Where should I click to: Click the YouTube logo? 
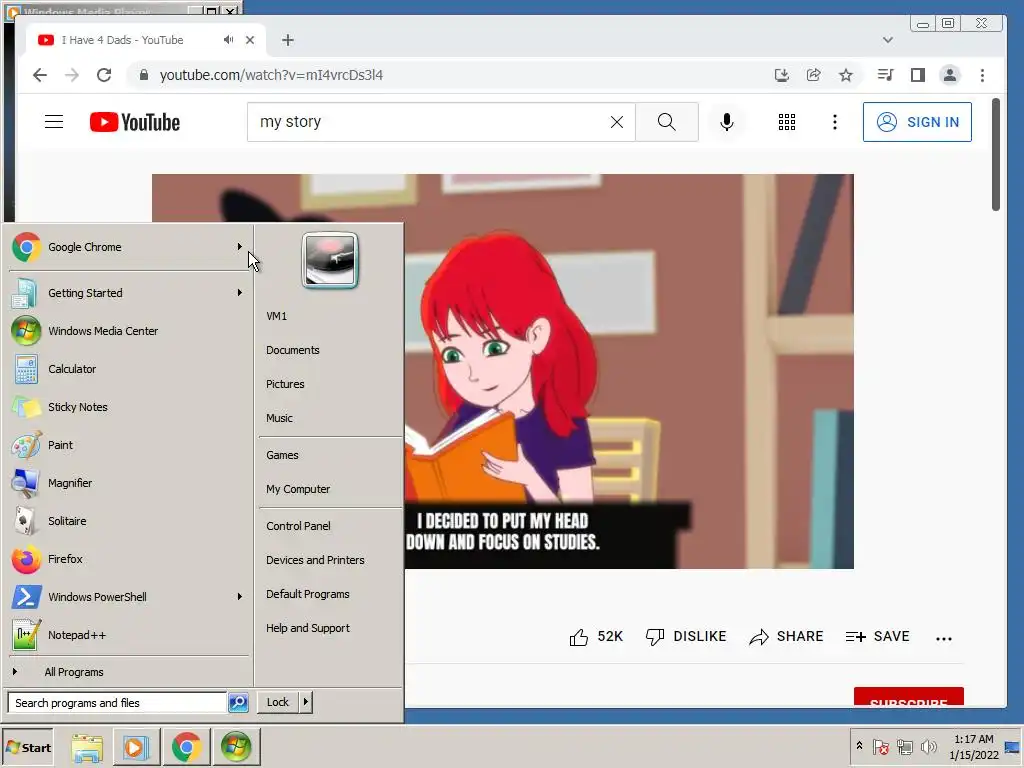click(135, 122)
